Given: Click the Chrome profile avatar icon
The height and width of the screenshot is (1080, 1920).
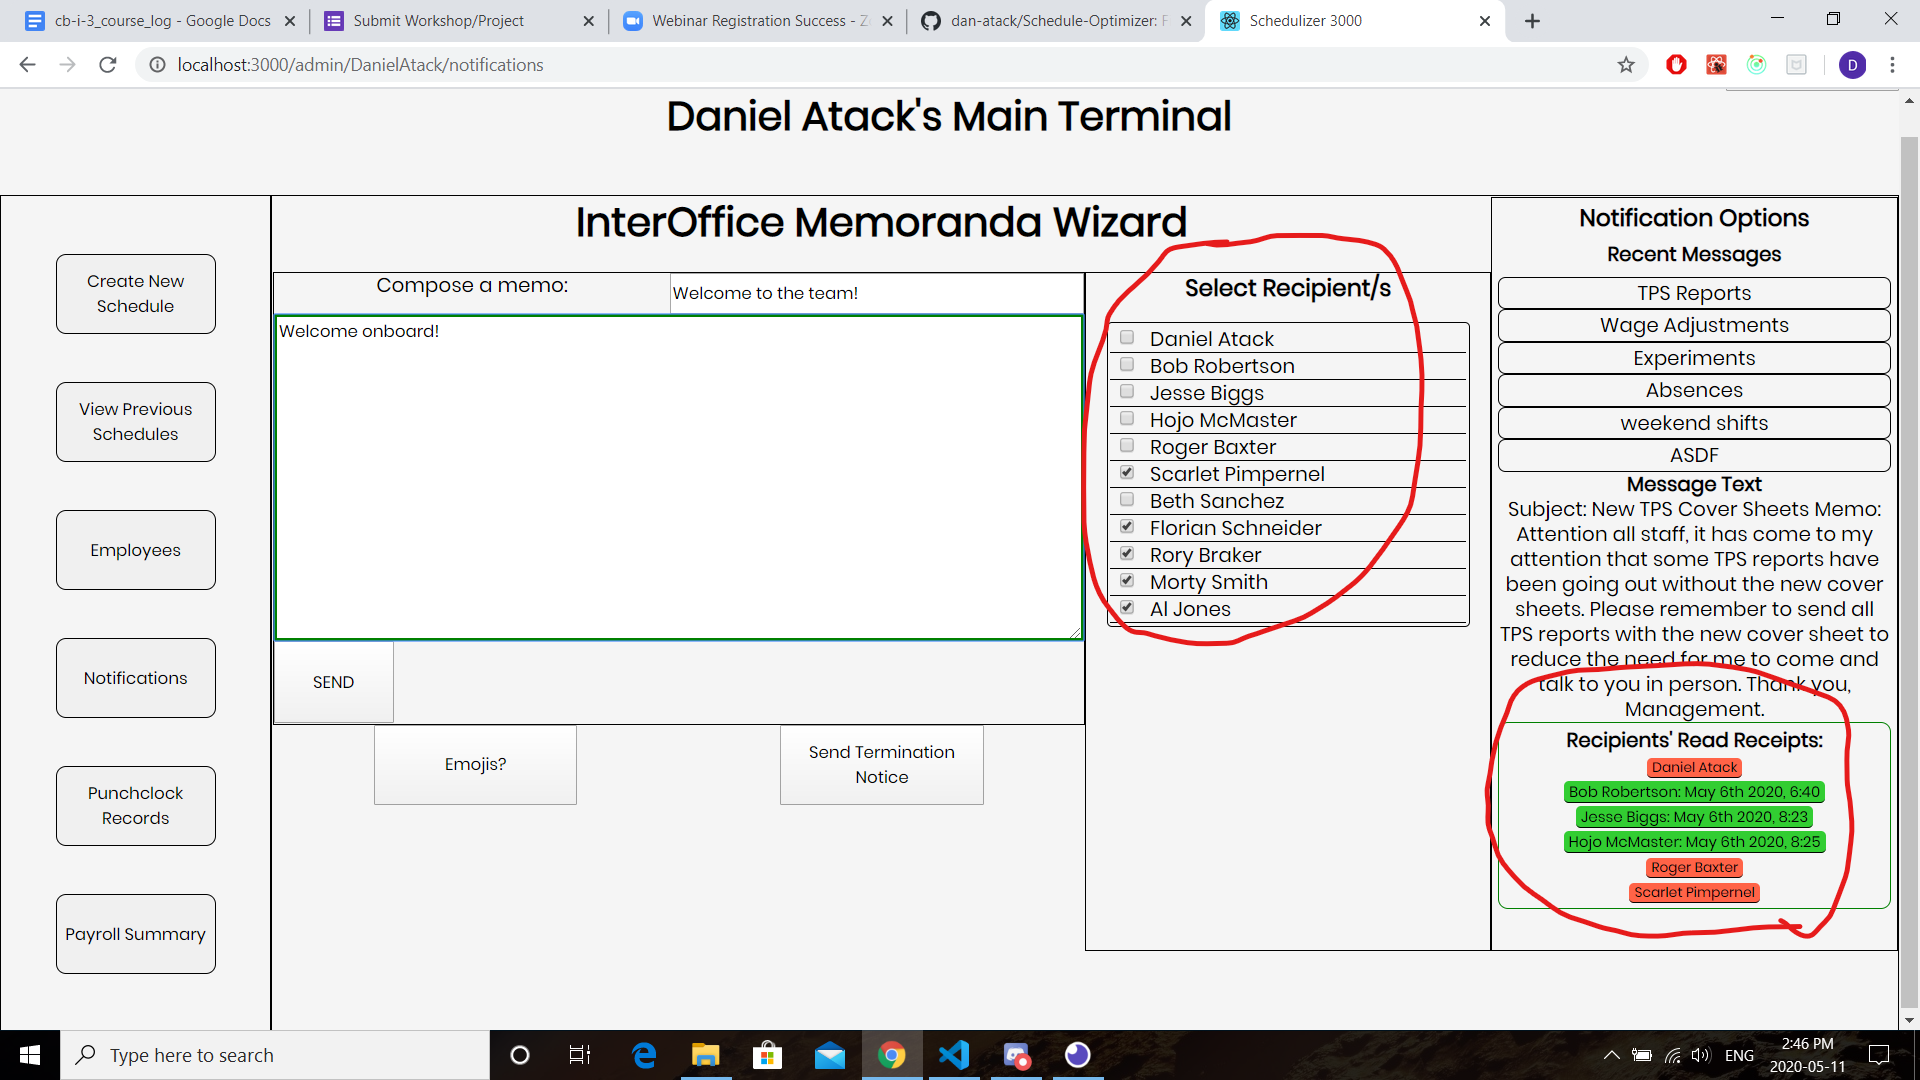Looking at the screenshot, I should [x=1852, y=65].
